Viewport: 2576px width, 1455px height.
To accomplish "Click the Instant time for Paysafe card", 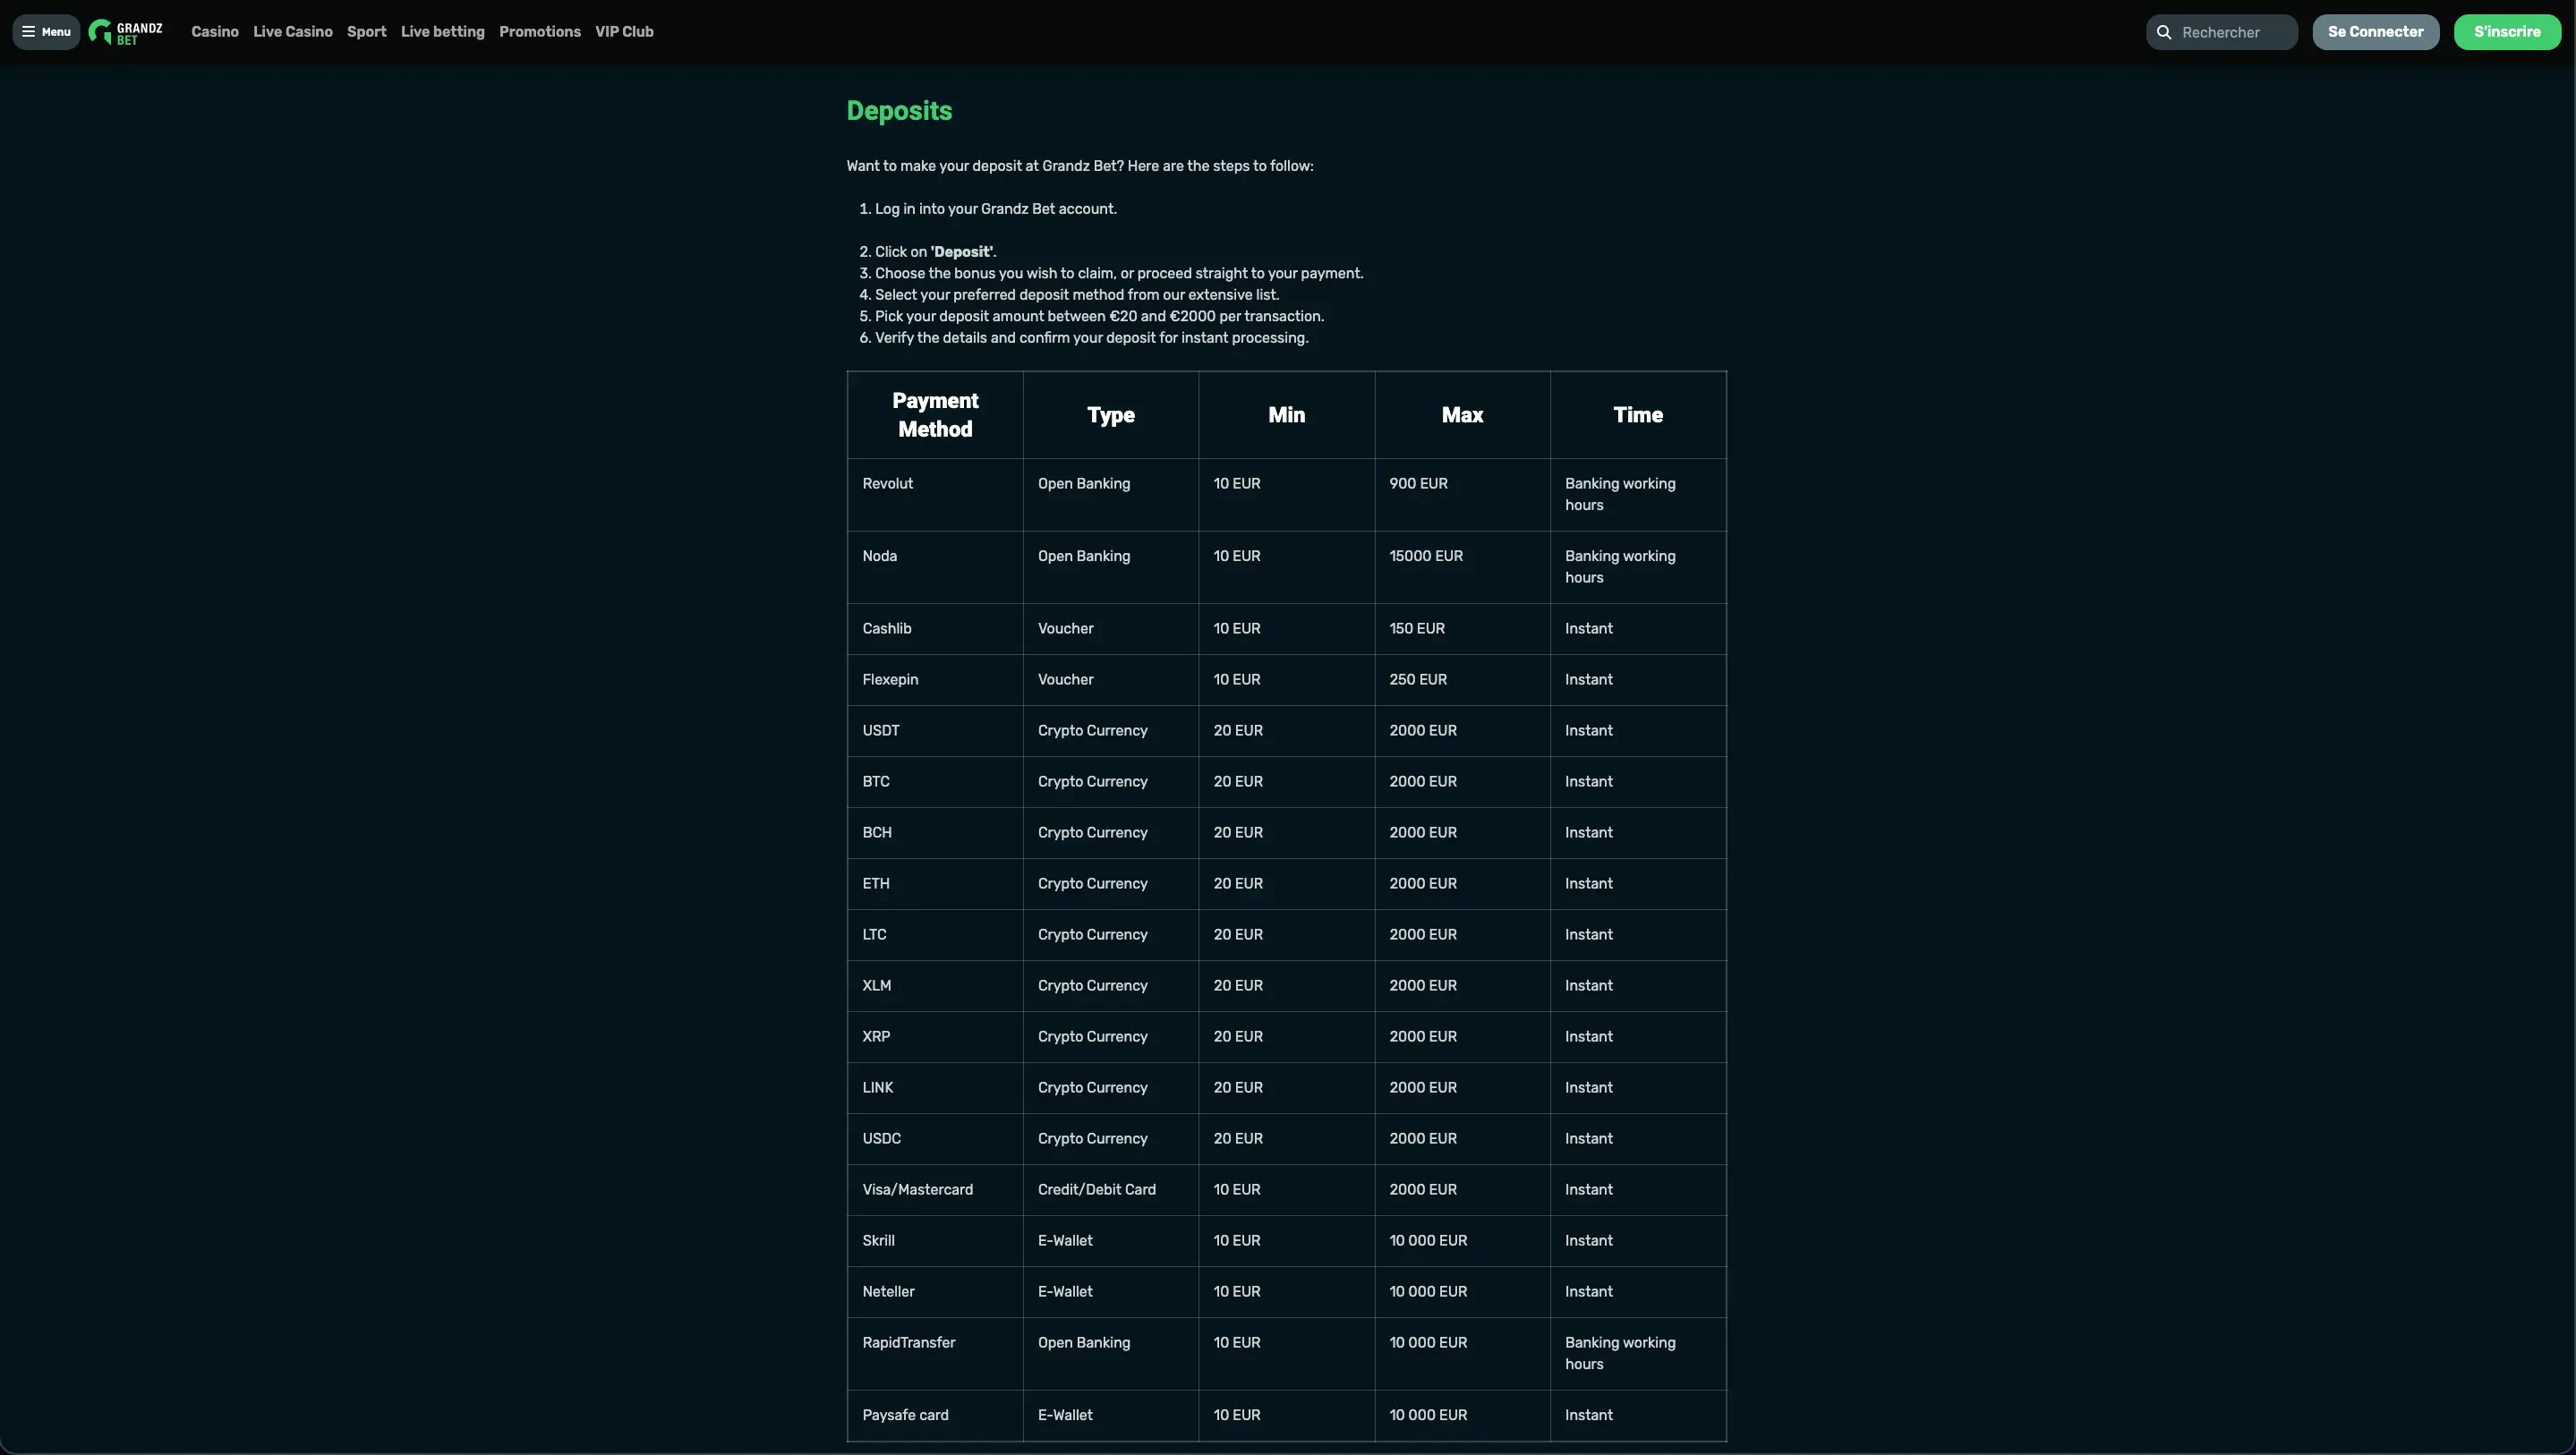I will (1589, 1415).
